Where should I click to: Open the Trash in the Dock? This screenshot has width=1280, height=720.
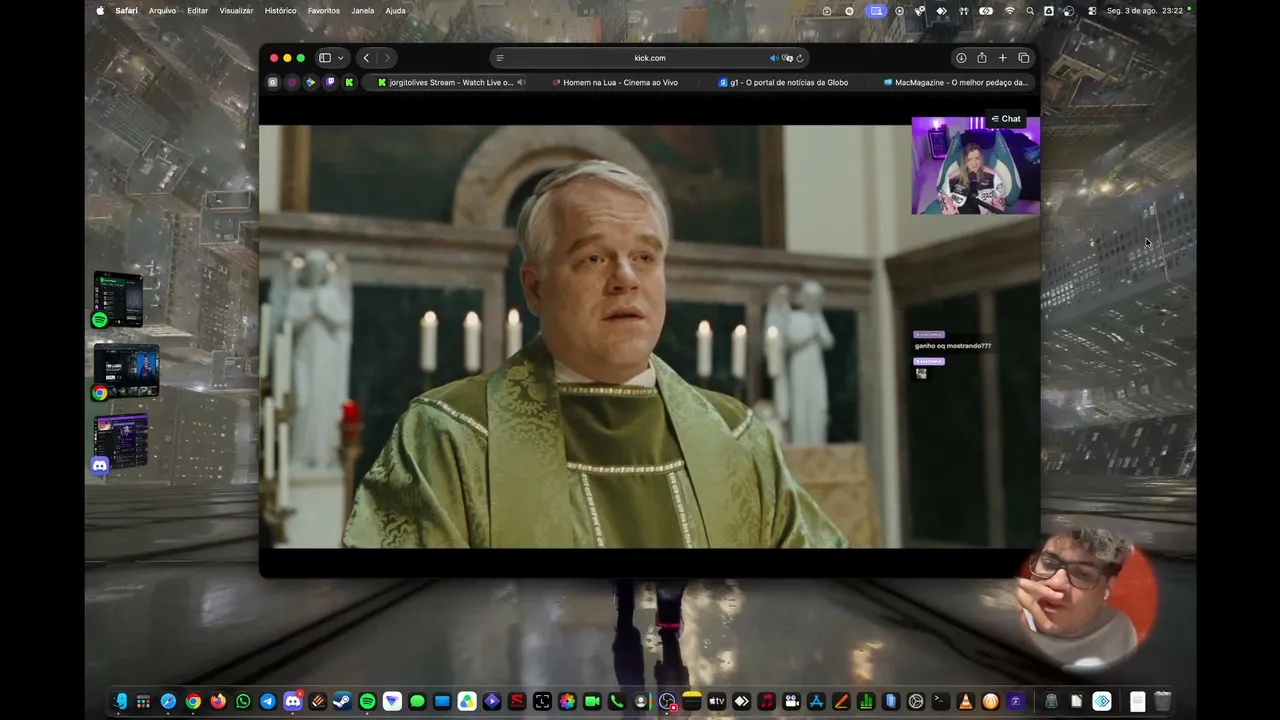[x=1162, y=702]
